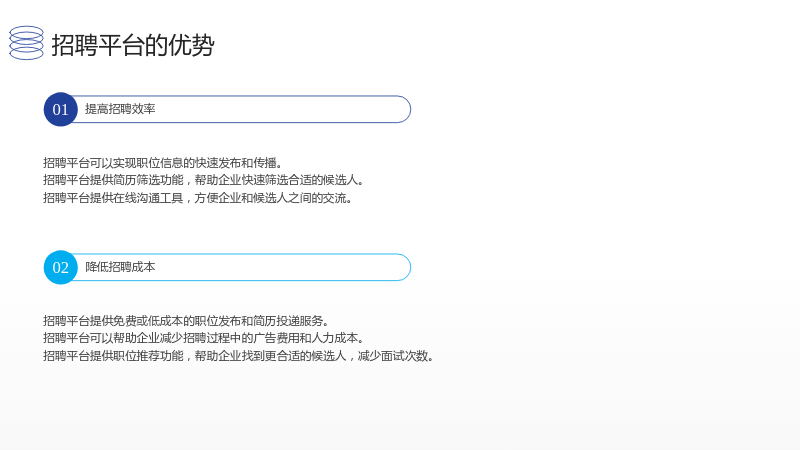800x450 pixels.
Task: Click the light blue 02 circle badge
Action: coord(60,267)
